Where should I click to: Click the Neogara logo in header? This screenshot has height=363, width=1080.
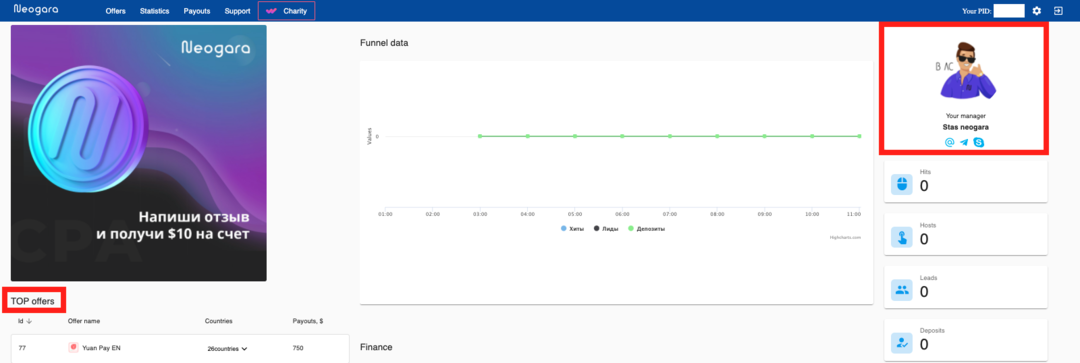(36, 10)
